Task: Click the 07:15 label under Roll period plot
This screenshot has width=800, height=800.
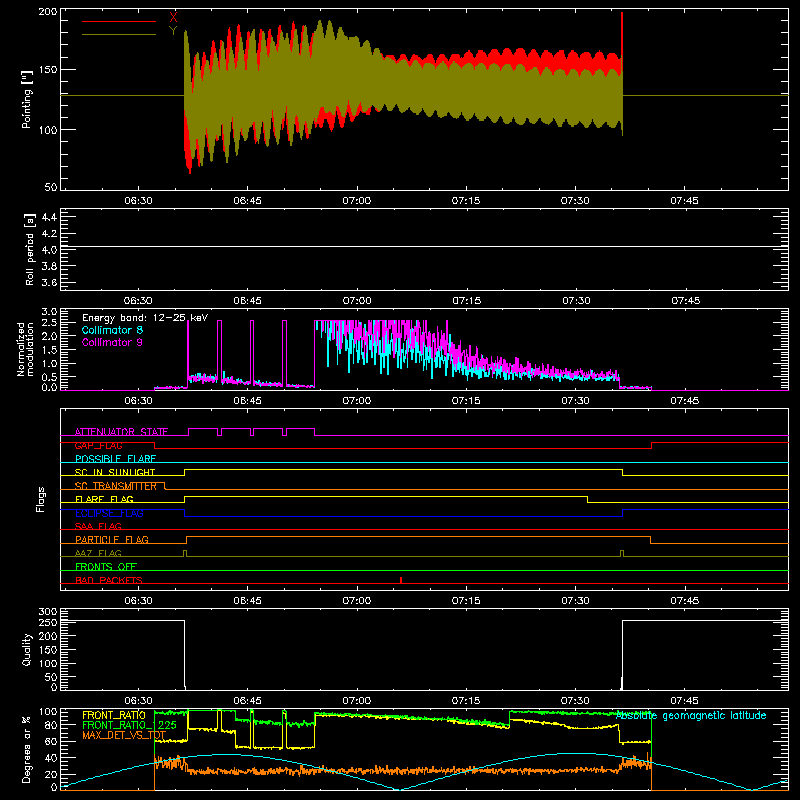Action: (466, 301)
